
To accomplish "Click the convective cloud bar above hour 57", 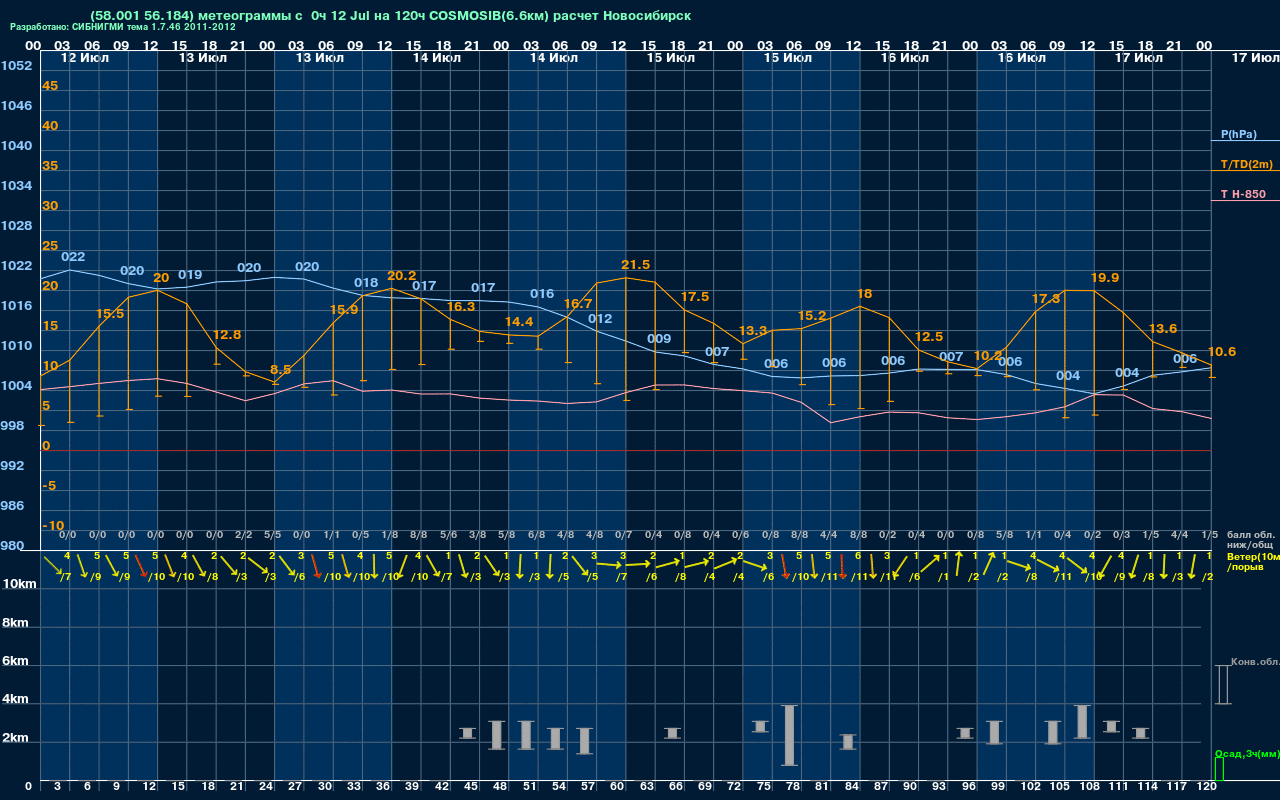I will click(x=585, y=741).
